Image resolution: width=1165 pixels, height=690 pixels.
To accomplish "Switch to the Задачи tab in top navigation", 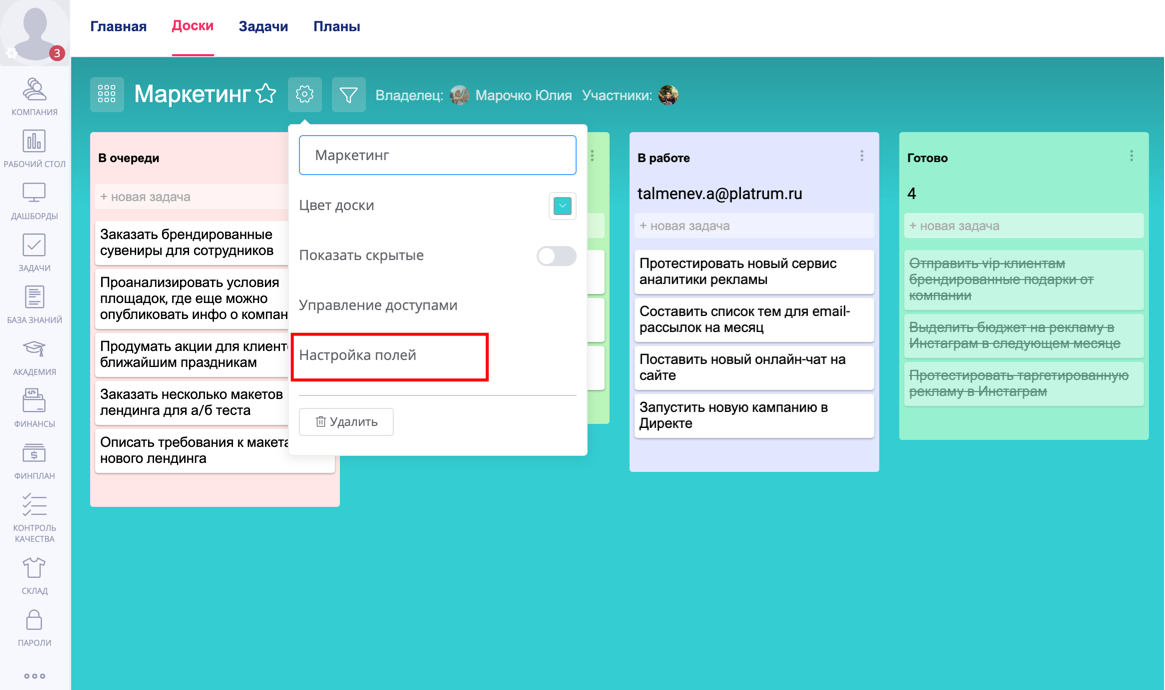I will [263, 26].
